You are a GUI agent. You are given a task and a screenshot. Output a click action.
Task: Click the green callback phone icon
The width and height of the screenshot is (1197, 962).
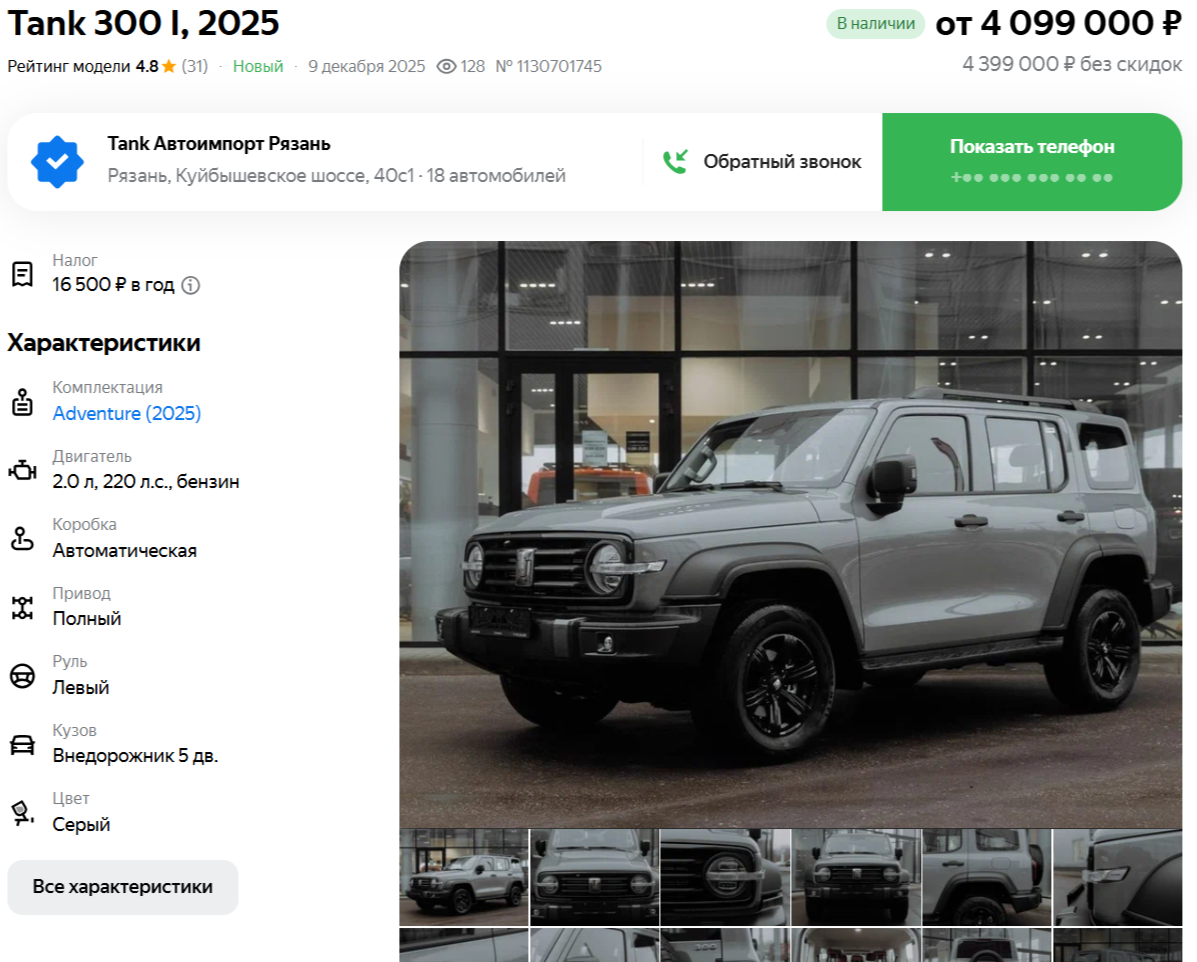676,161
